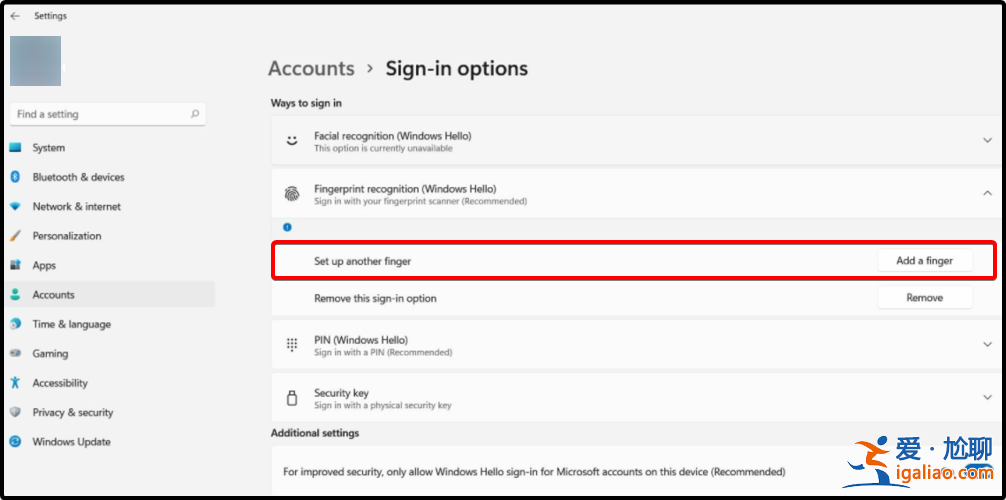Click the Apps sidebar icon

(15, 265)
